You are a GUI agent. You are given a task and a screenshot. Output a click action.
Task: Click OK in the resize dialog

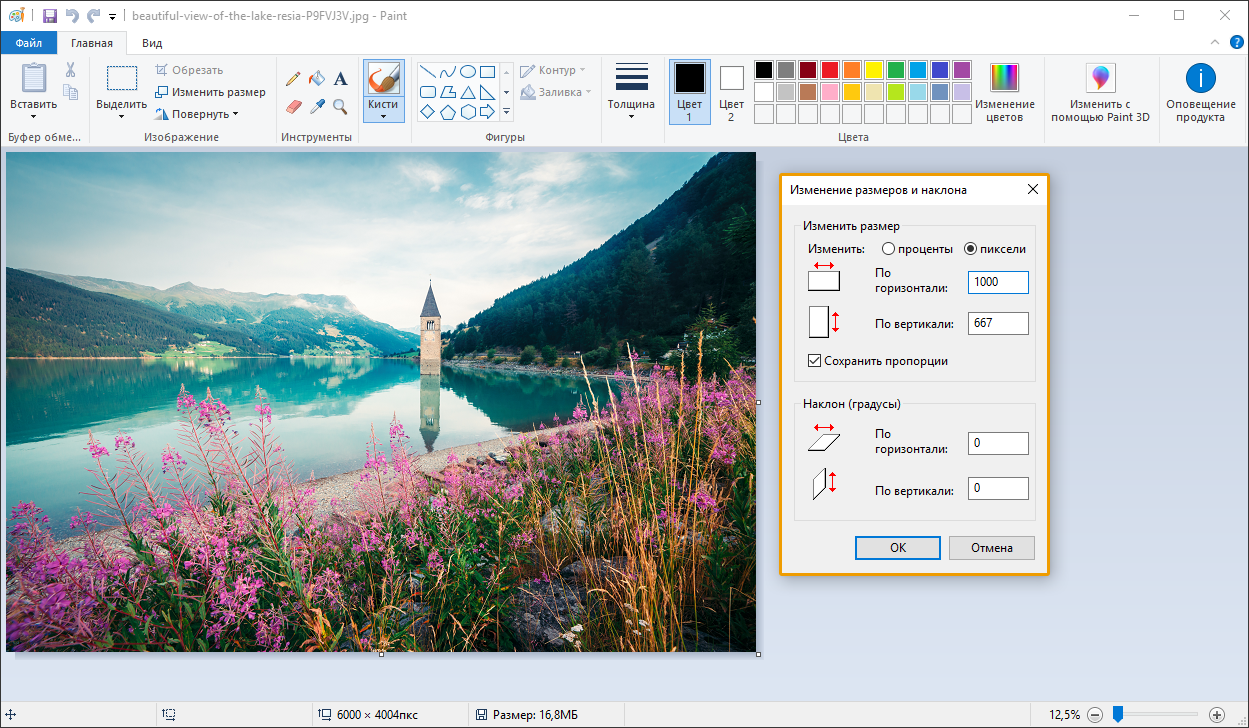[x=897, y=548]
